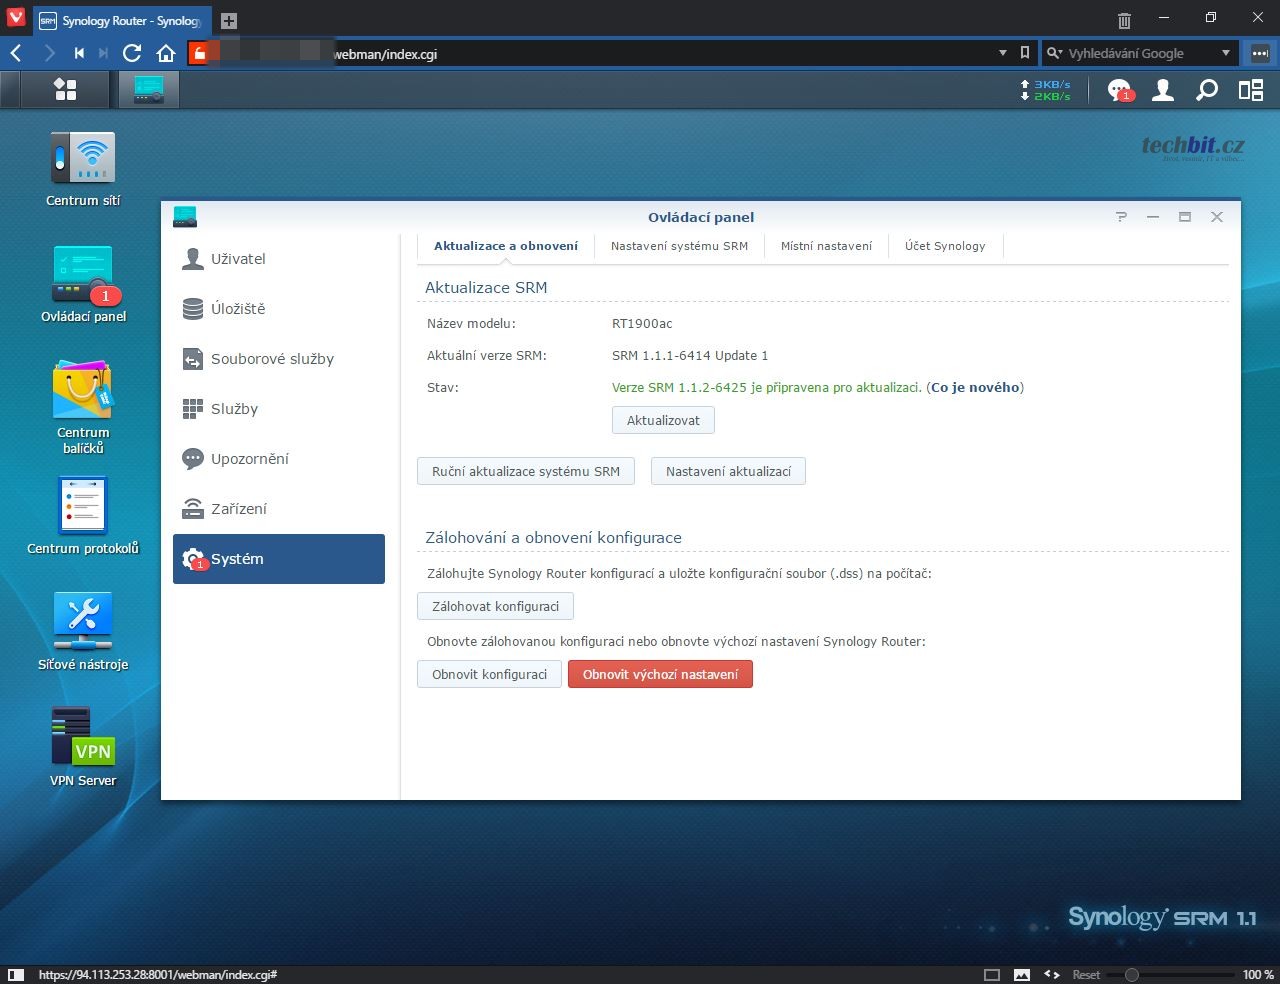This screenshot has width=1280, height=984.
Task: Open the Centrum sítí desktop icon
Action: tap(83, 159)
